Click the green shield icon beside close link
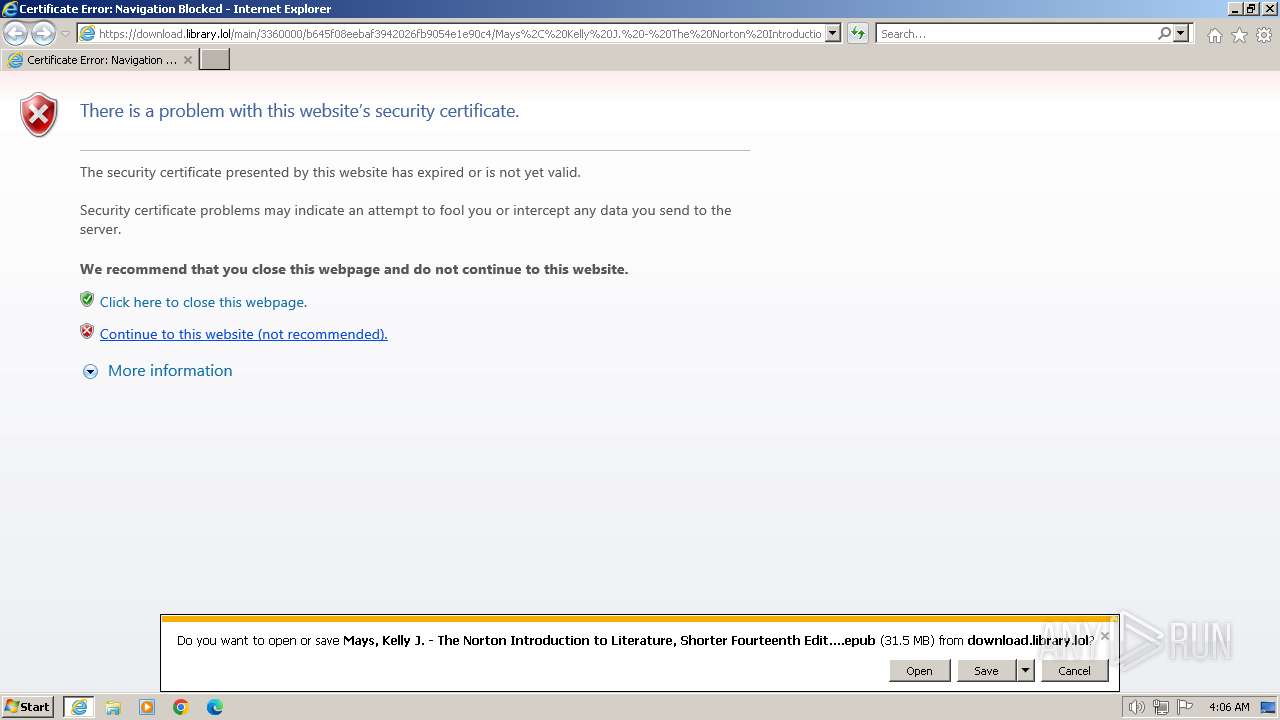 click(x=87, y=299)
